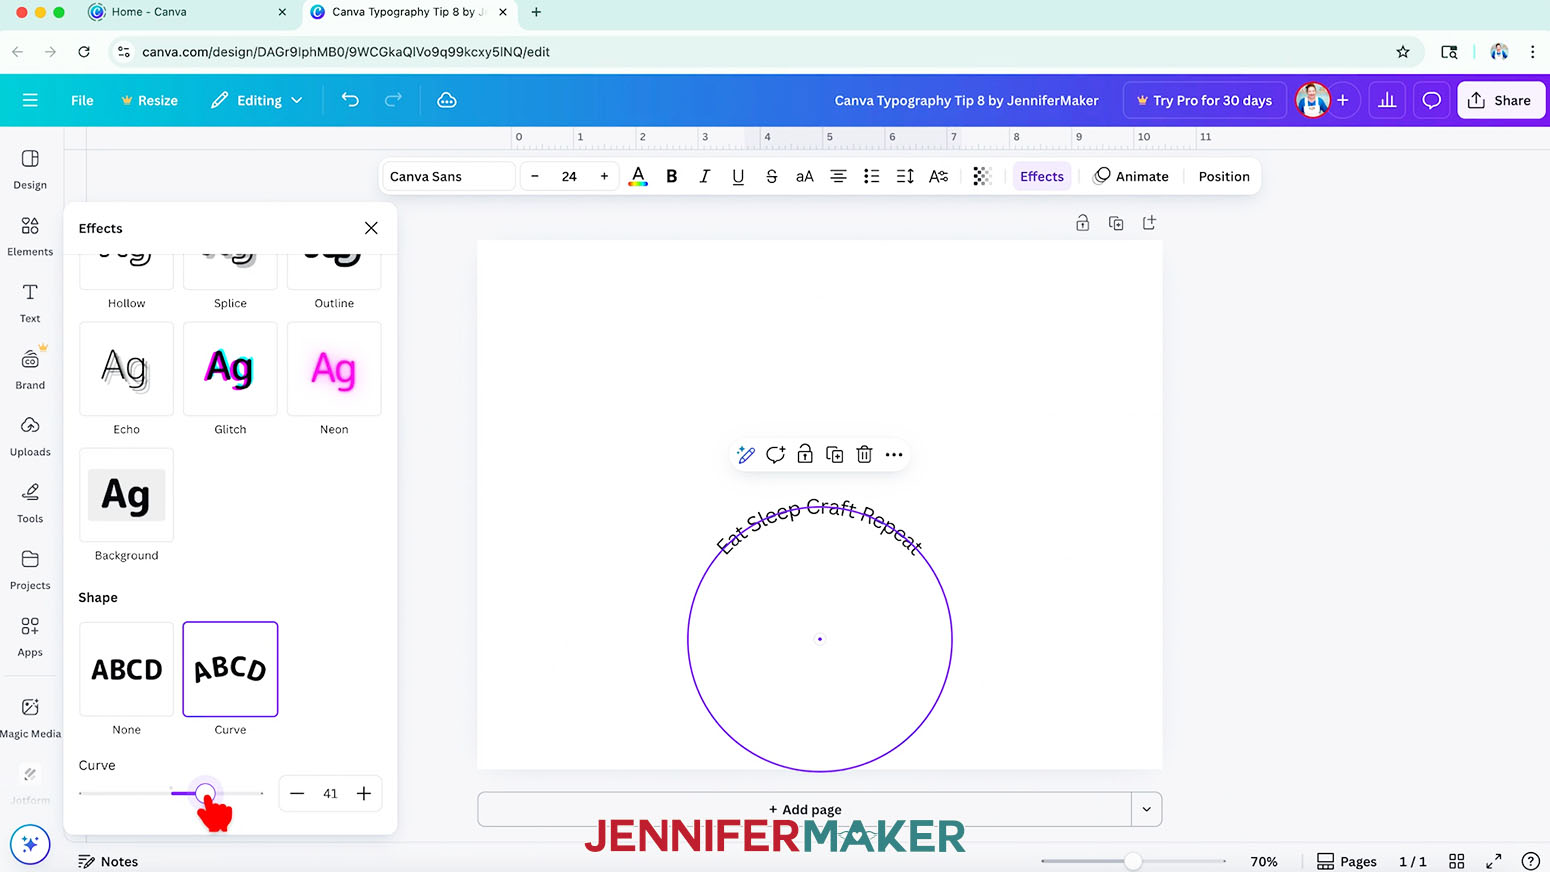Open the Apps sidebar tab

30,637
